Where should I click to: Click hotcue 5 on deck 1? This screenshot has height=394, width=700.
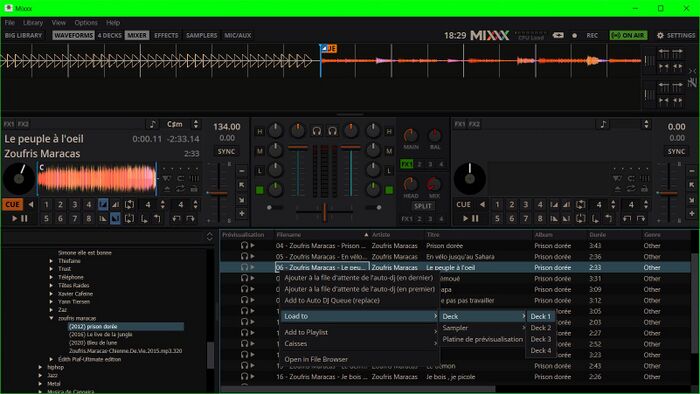point(46,219)
